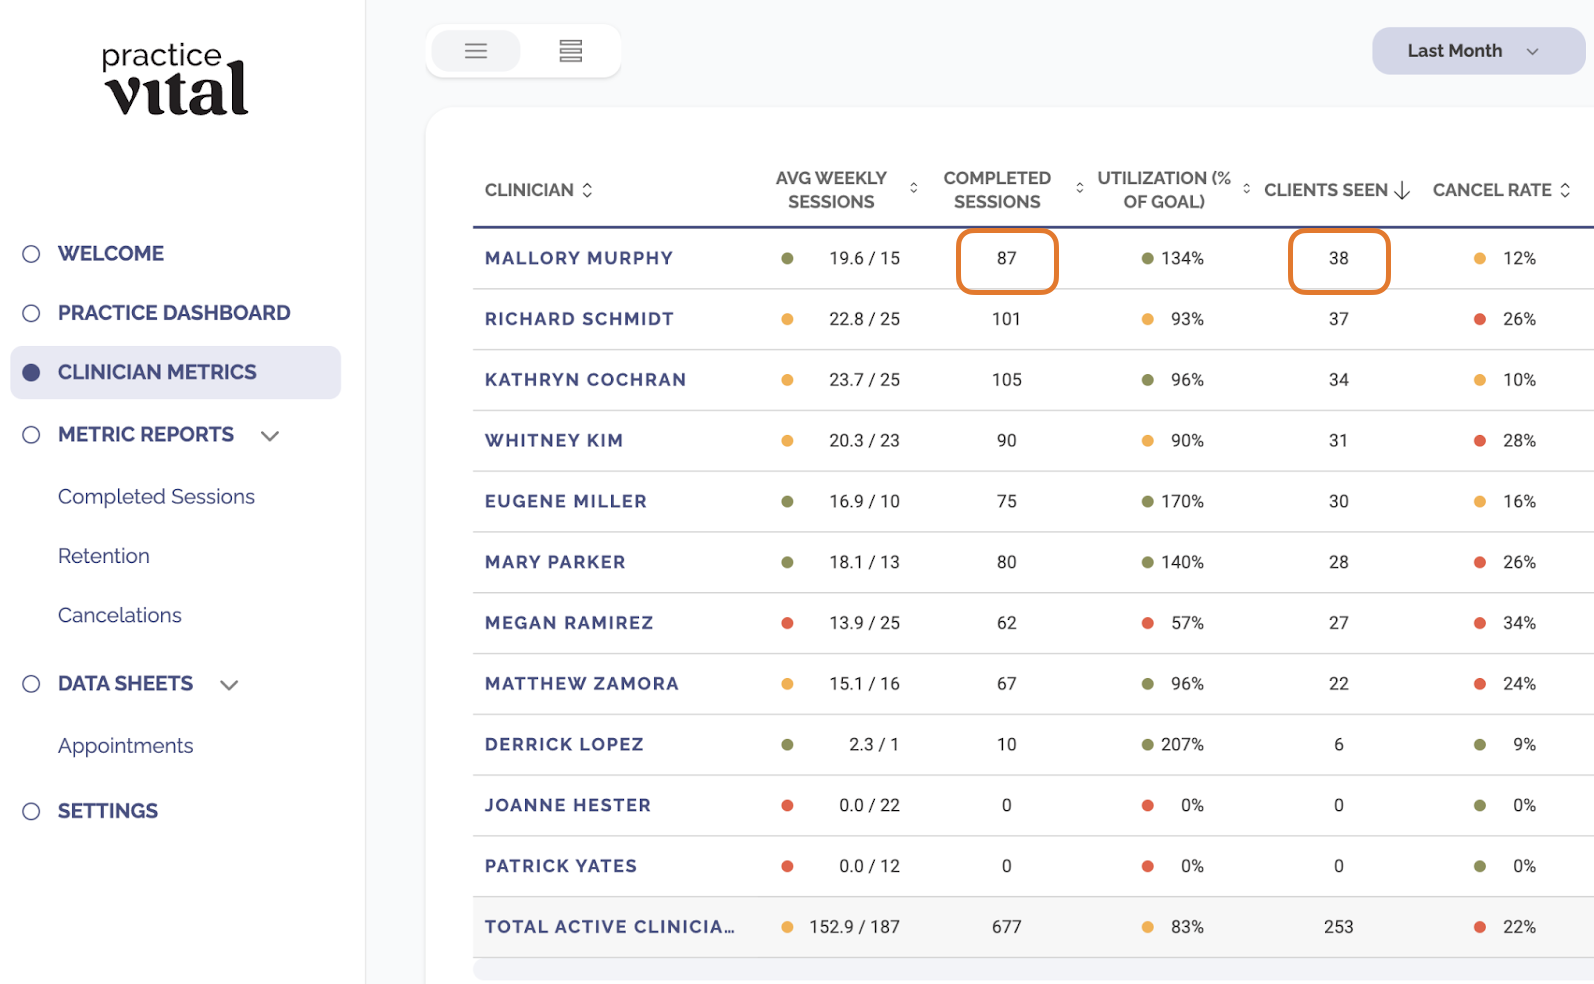Sort by Cancel Rate arrows
The height and width of the screenshot is (984, 1594).
1565,190
